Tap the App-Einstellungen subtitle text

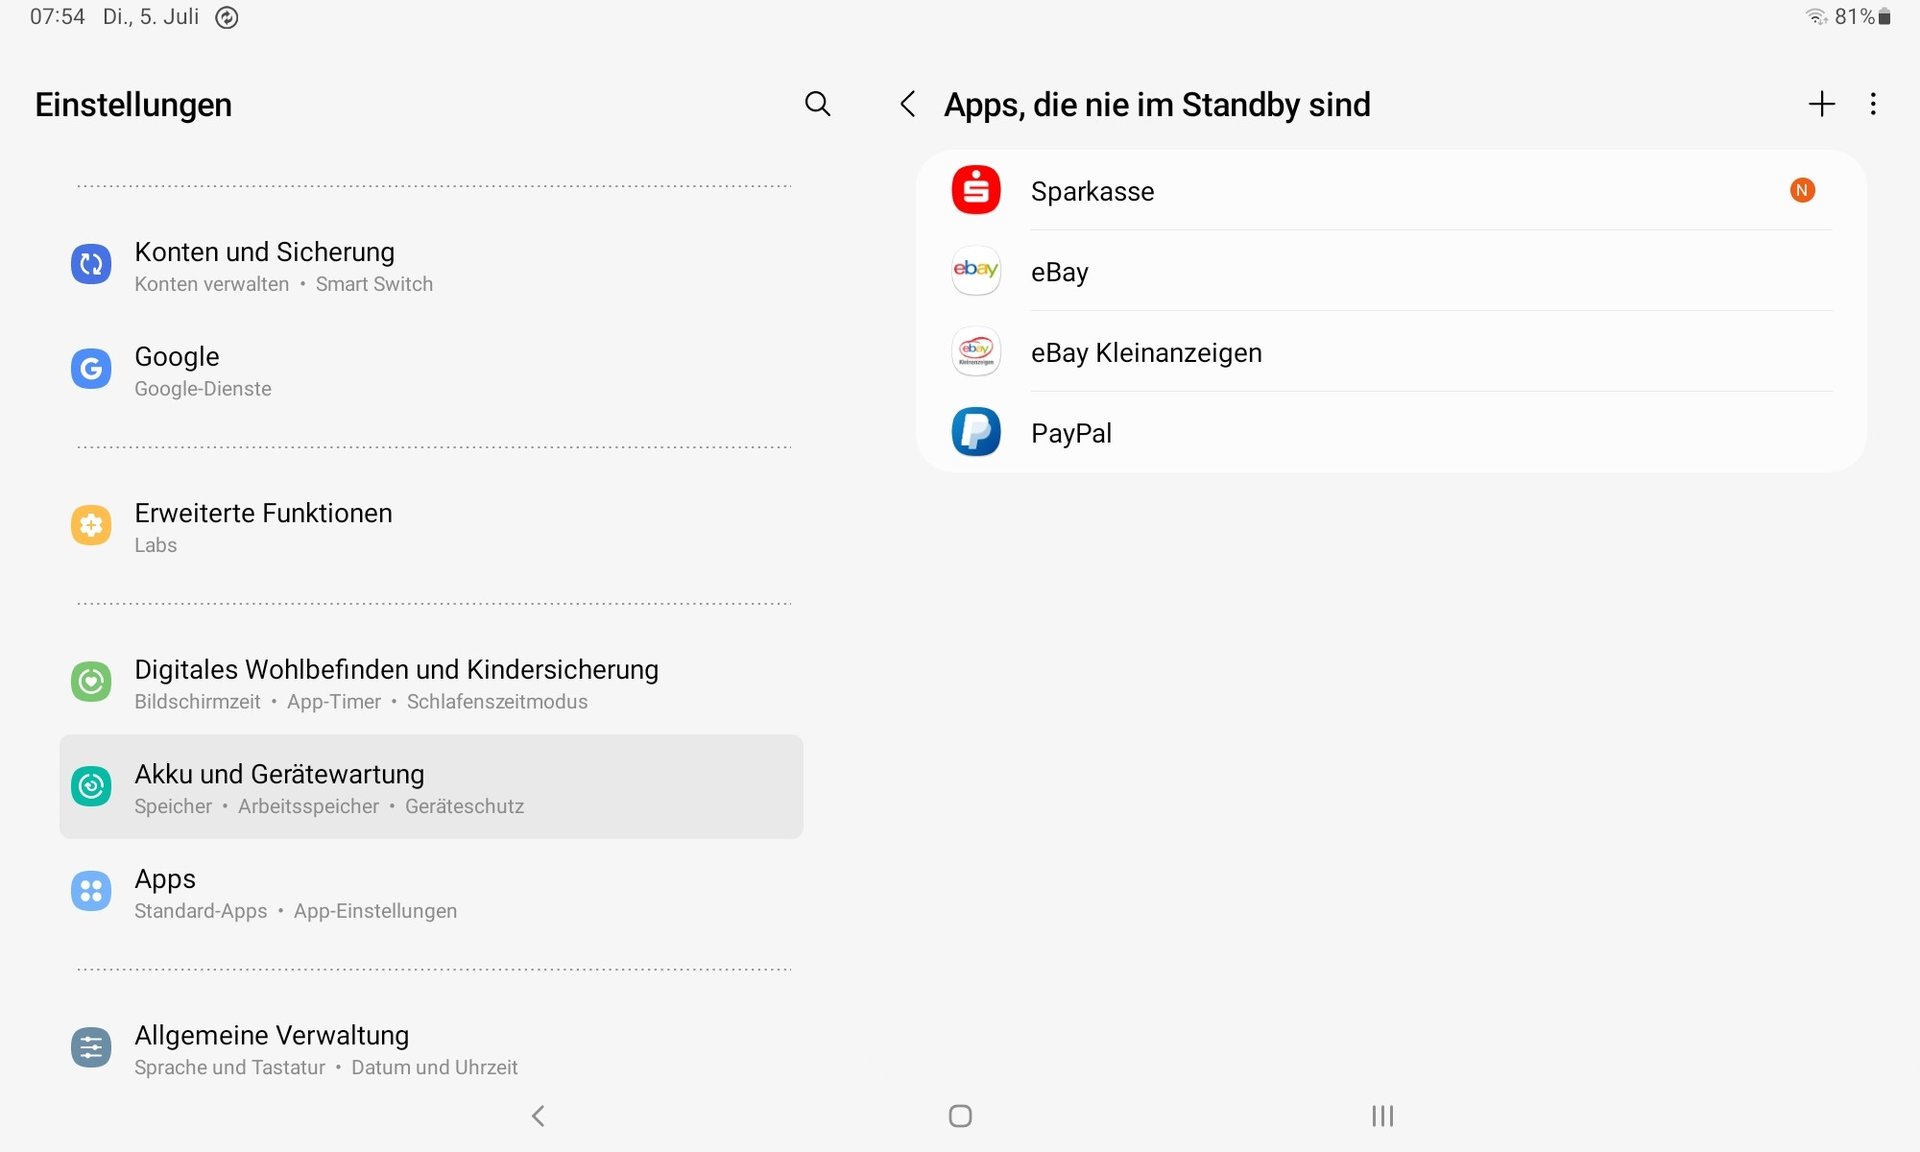tap(375, 911)
